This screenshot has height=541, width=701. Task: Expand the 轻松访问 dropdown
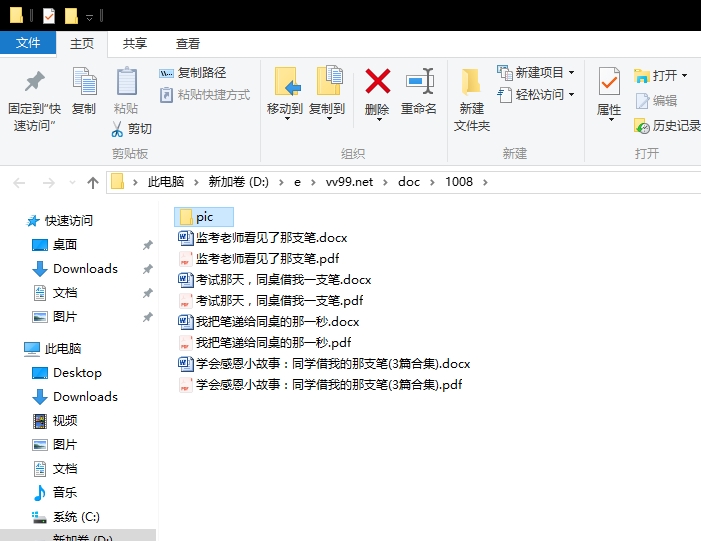click(571, 95)
